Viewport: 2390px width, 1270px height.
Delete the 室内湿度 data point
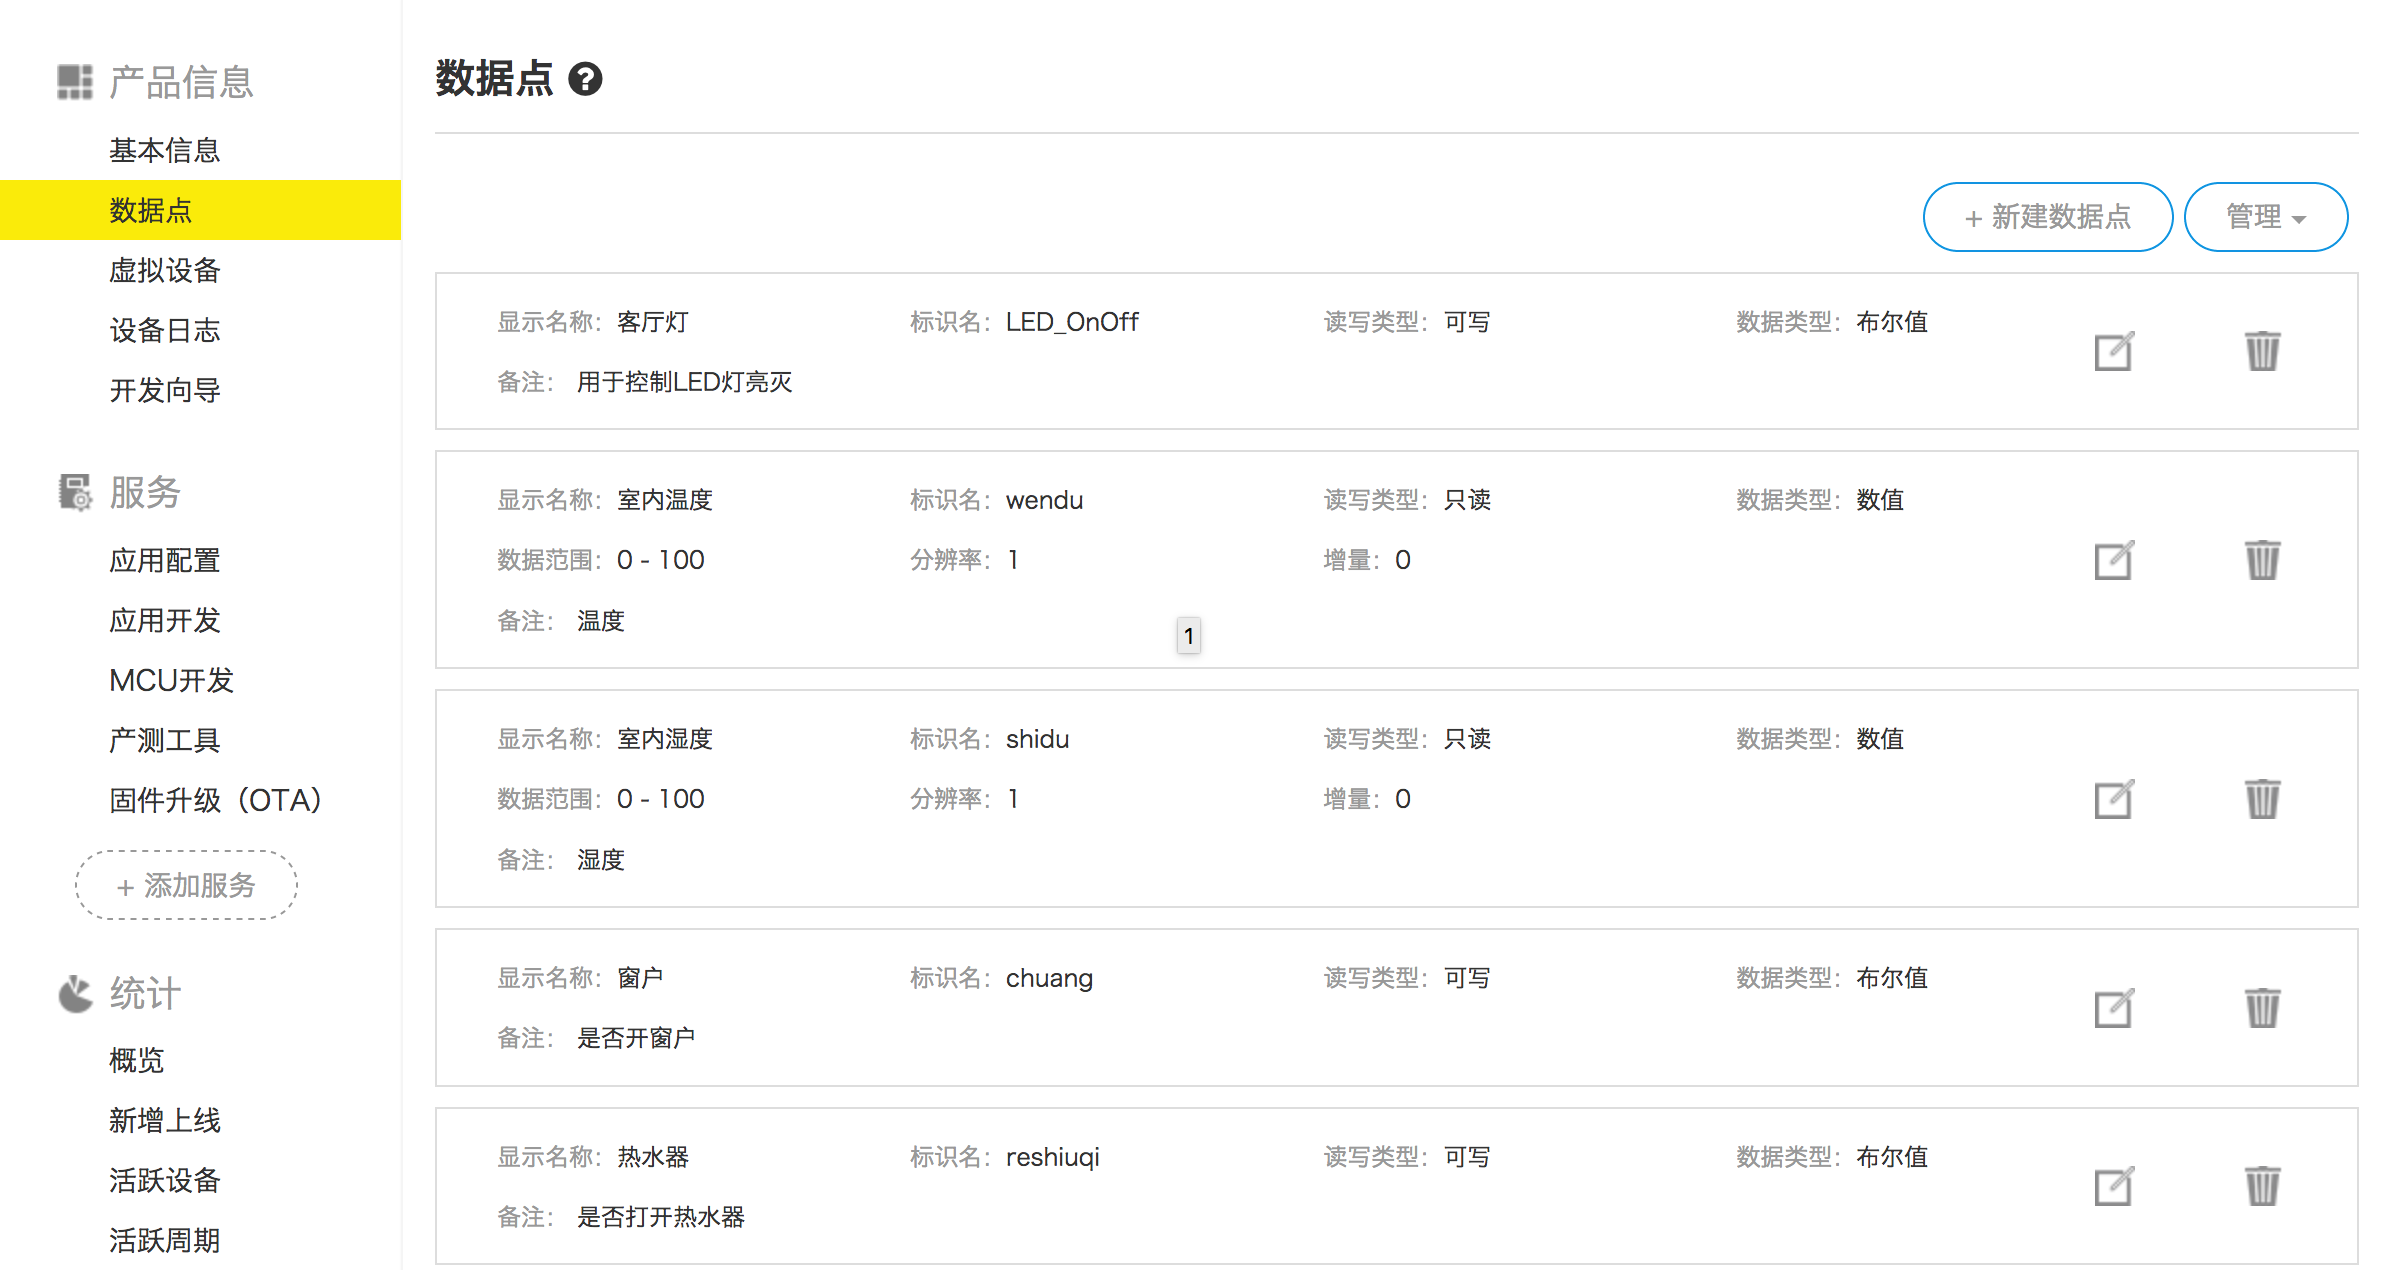click(x=2263, y=800)
